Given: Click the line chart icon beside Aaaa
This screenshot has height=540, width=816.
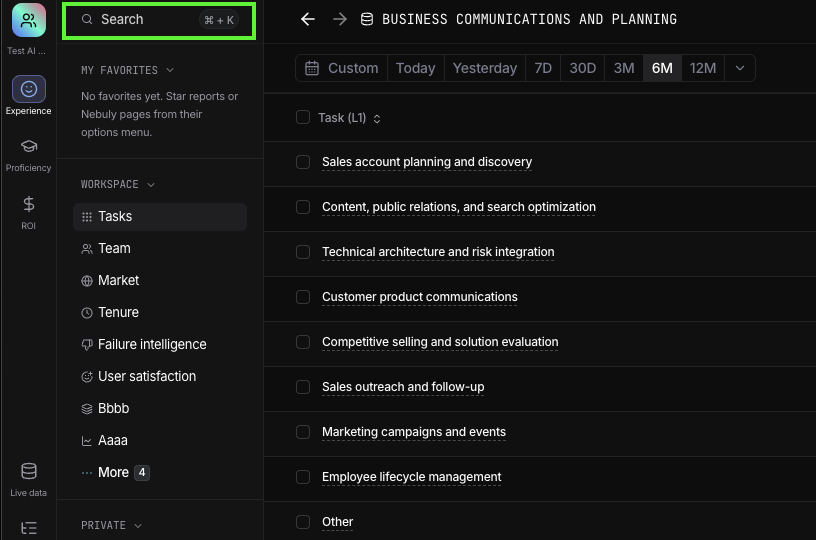Looking at the screenshot, I should pyautogui.click(x=87, y=441).
